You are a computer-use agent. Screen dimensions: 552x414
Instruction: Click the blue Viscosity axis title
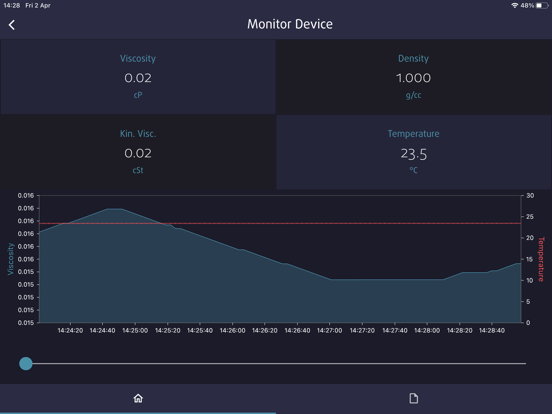tap(11, 259)
